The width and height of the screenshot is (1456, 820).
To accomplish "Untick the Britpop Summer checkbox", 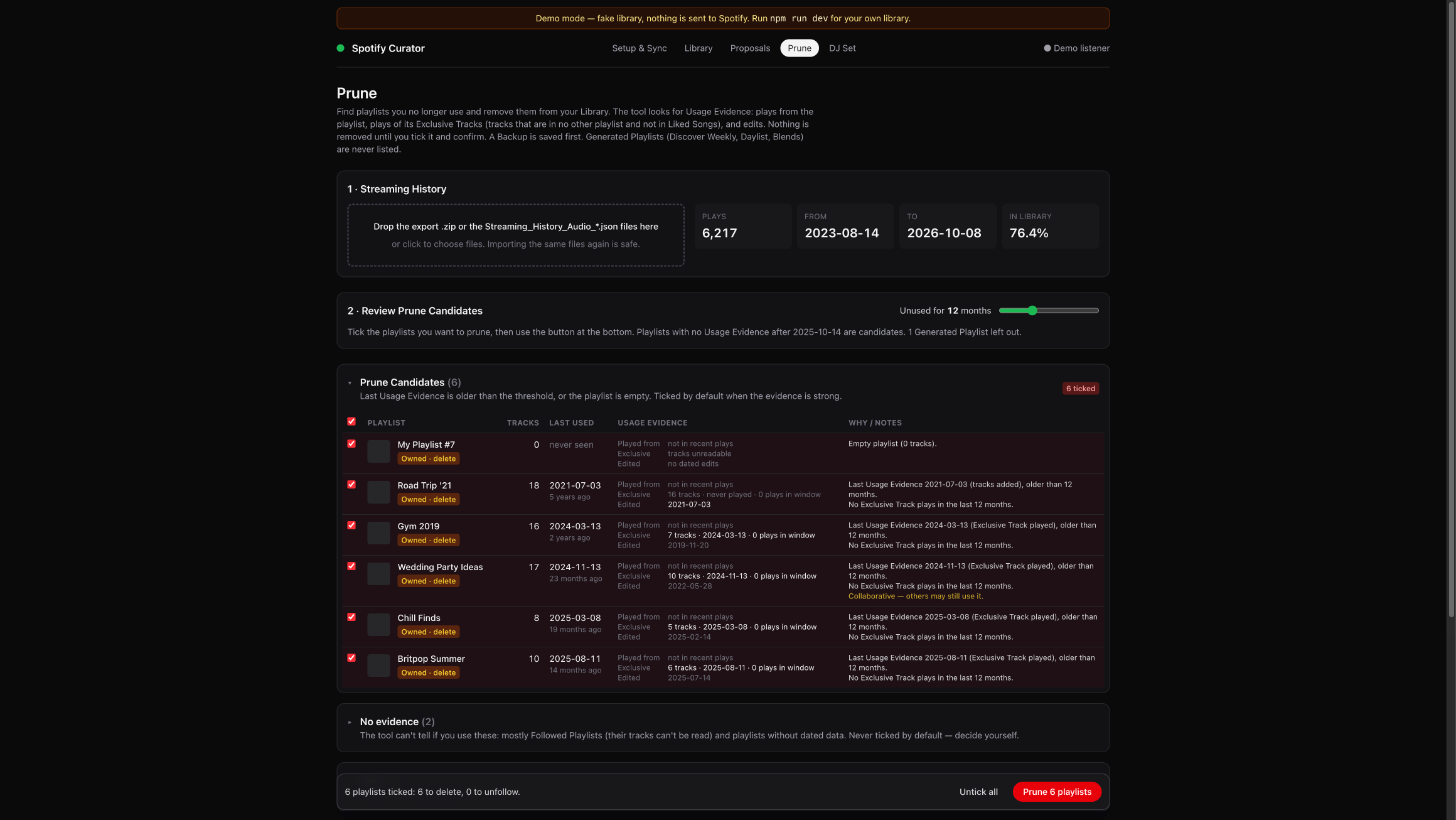I will [351, 659].
